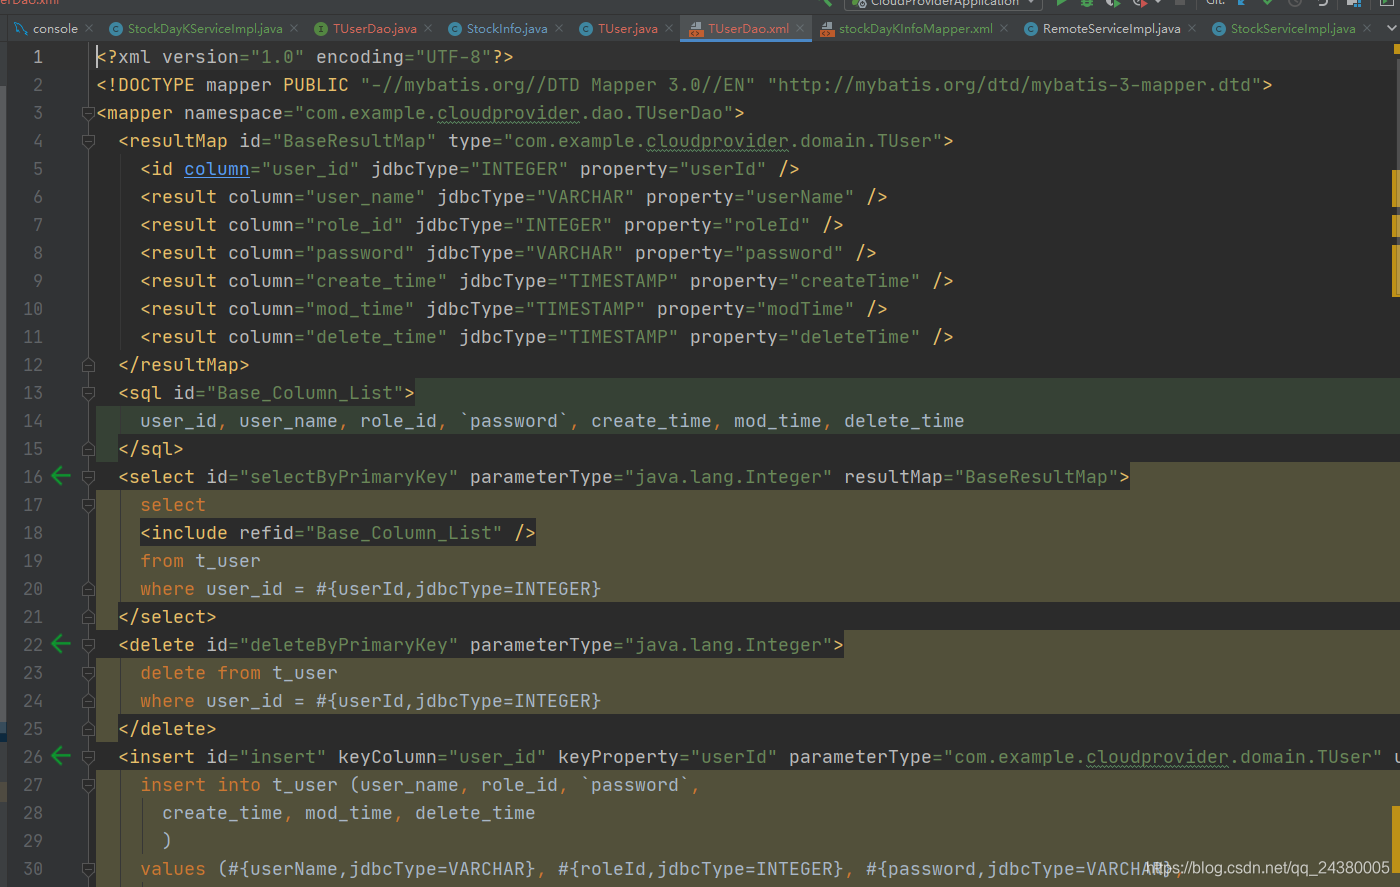The height and width of the screenshot is (887, 1400).
Task: Click the class icon on StockInfo.java tab
Action: [x=455, y=29]
